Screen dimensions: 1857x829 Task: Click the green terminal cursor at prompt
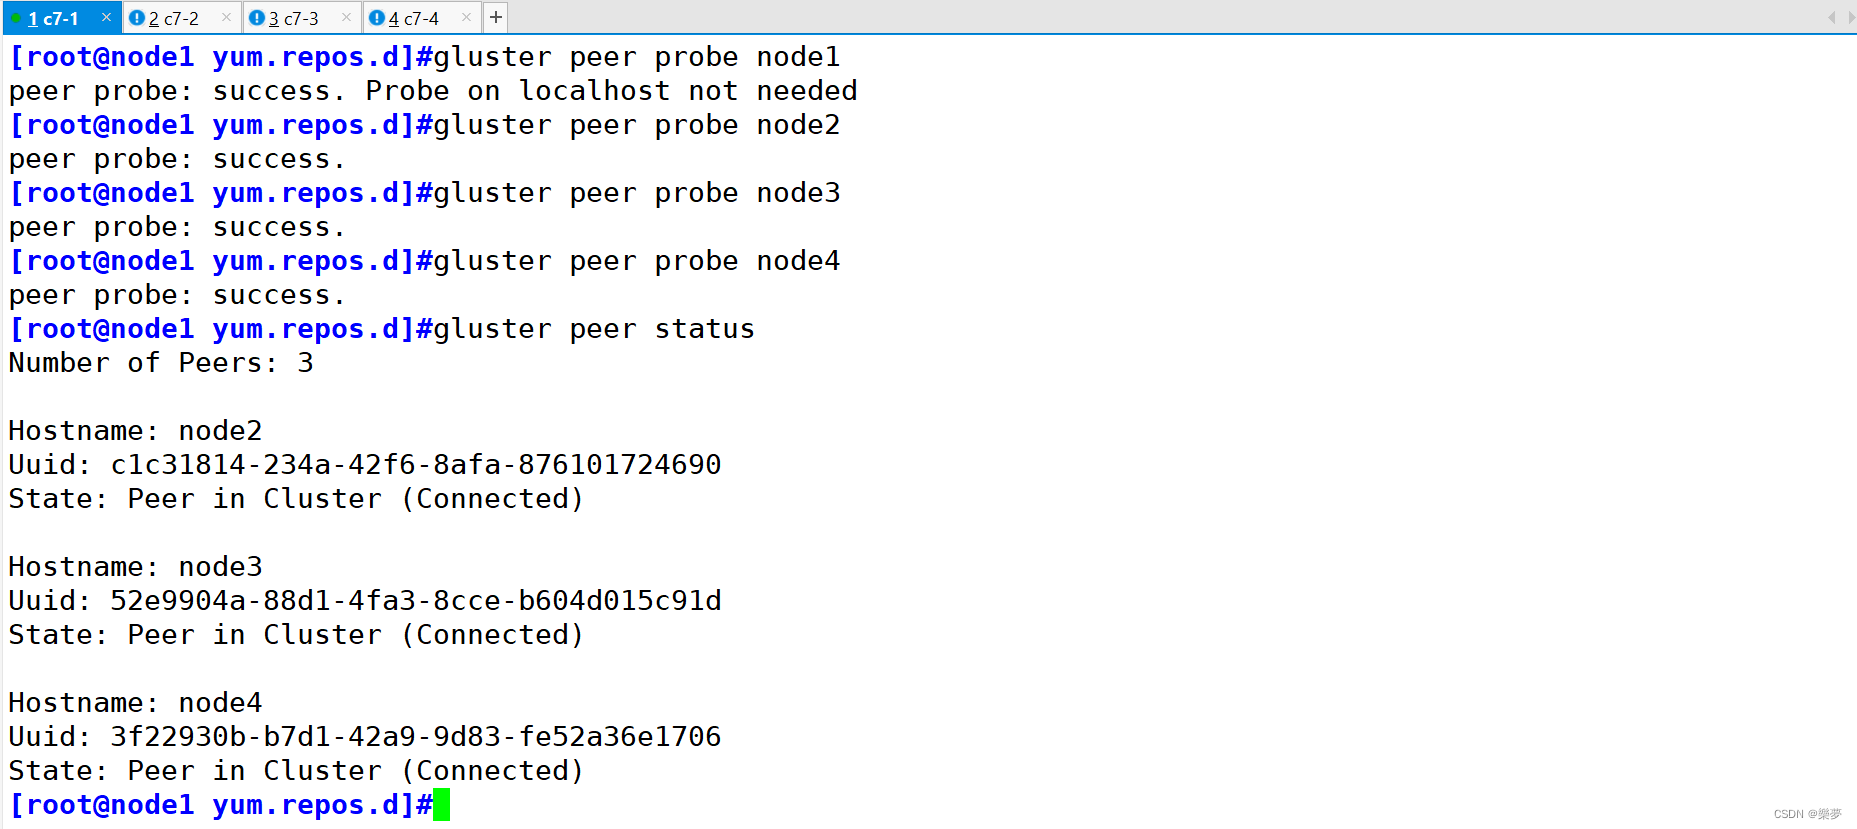click(442, 804)
